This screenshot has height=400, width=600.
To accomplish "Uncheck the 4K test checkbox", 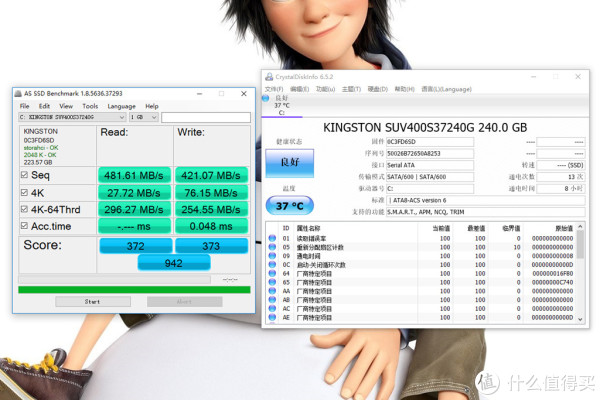I will point(24,193).
